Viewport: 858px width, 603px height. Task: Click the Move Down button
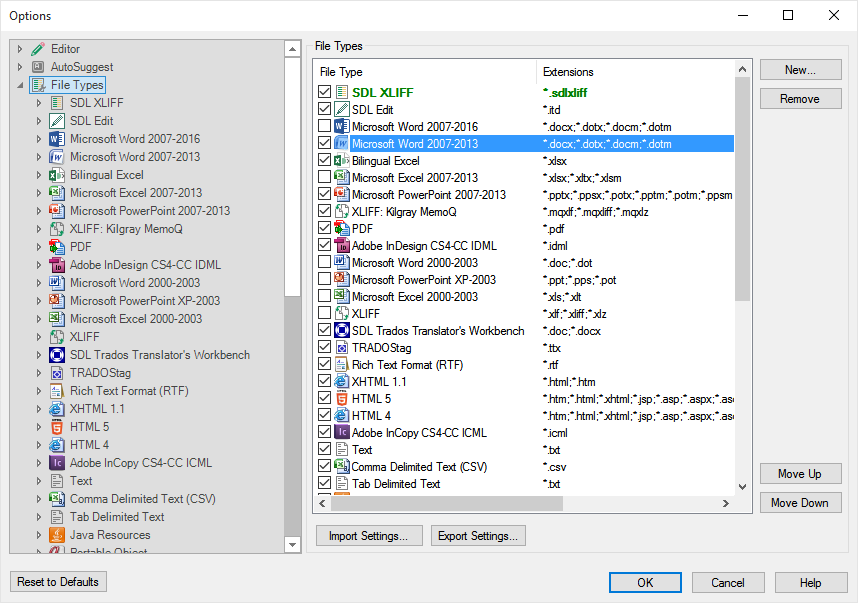[801, 502]
